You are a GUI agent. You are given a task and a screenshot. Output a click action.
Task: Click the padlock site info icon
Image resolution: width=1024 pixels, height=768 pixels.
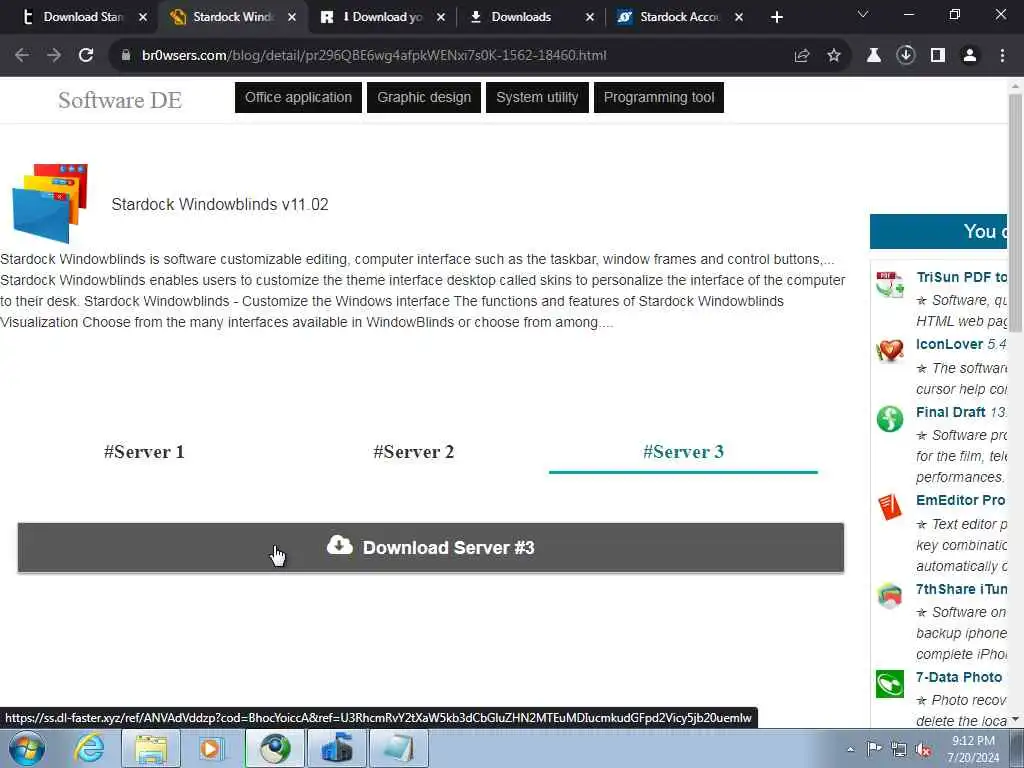[x=126, y=56]
